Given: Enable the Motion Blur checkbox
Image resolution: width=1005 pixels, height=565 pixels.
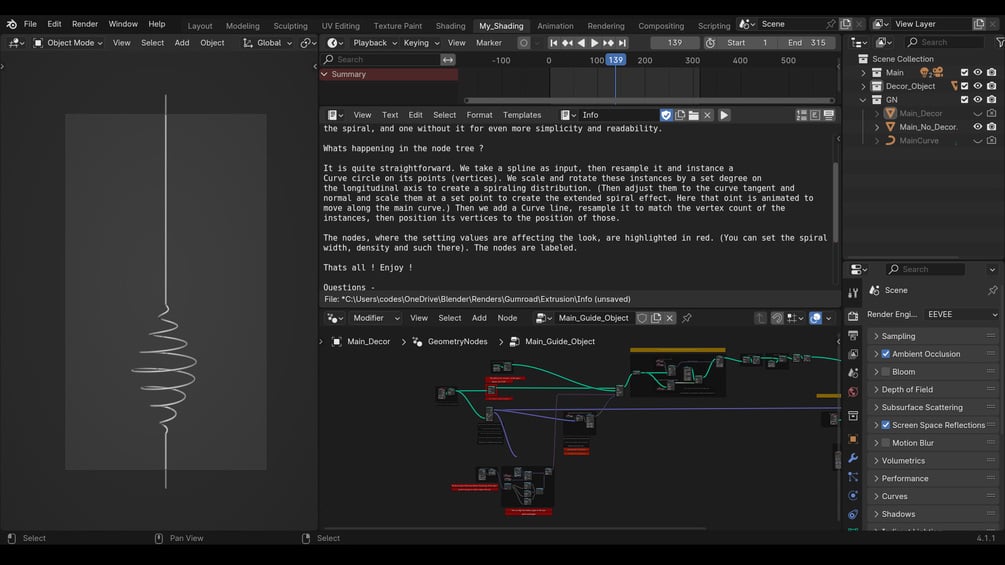Looking at the screenshot, I should (886, 443).
